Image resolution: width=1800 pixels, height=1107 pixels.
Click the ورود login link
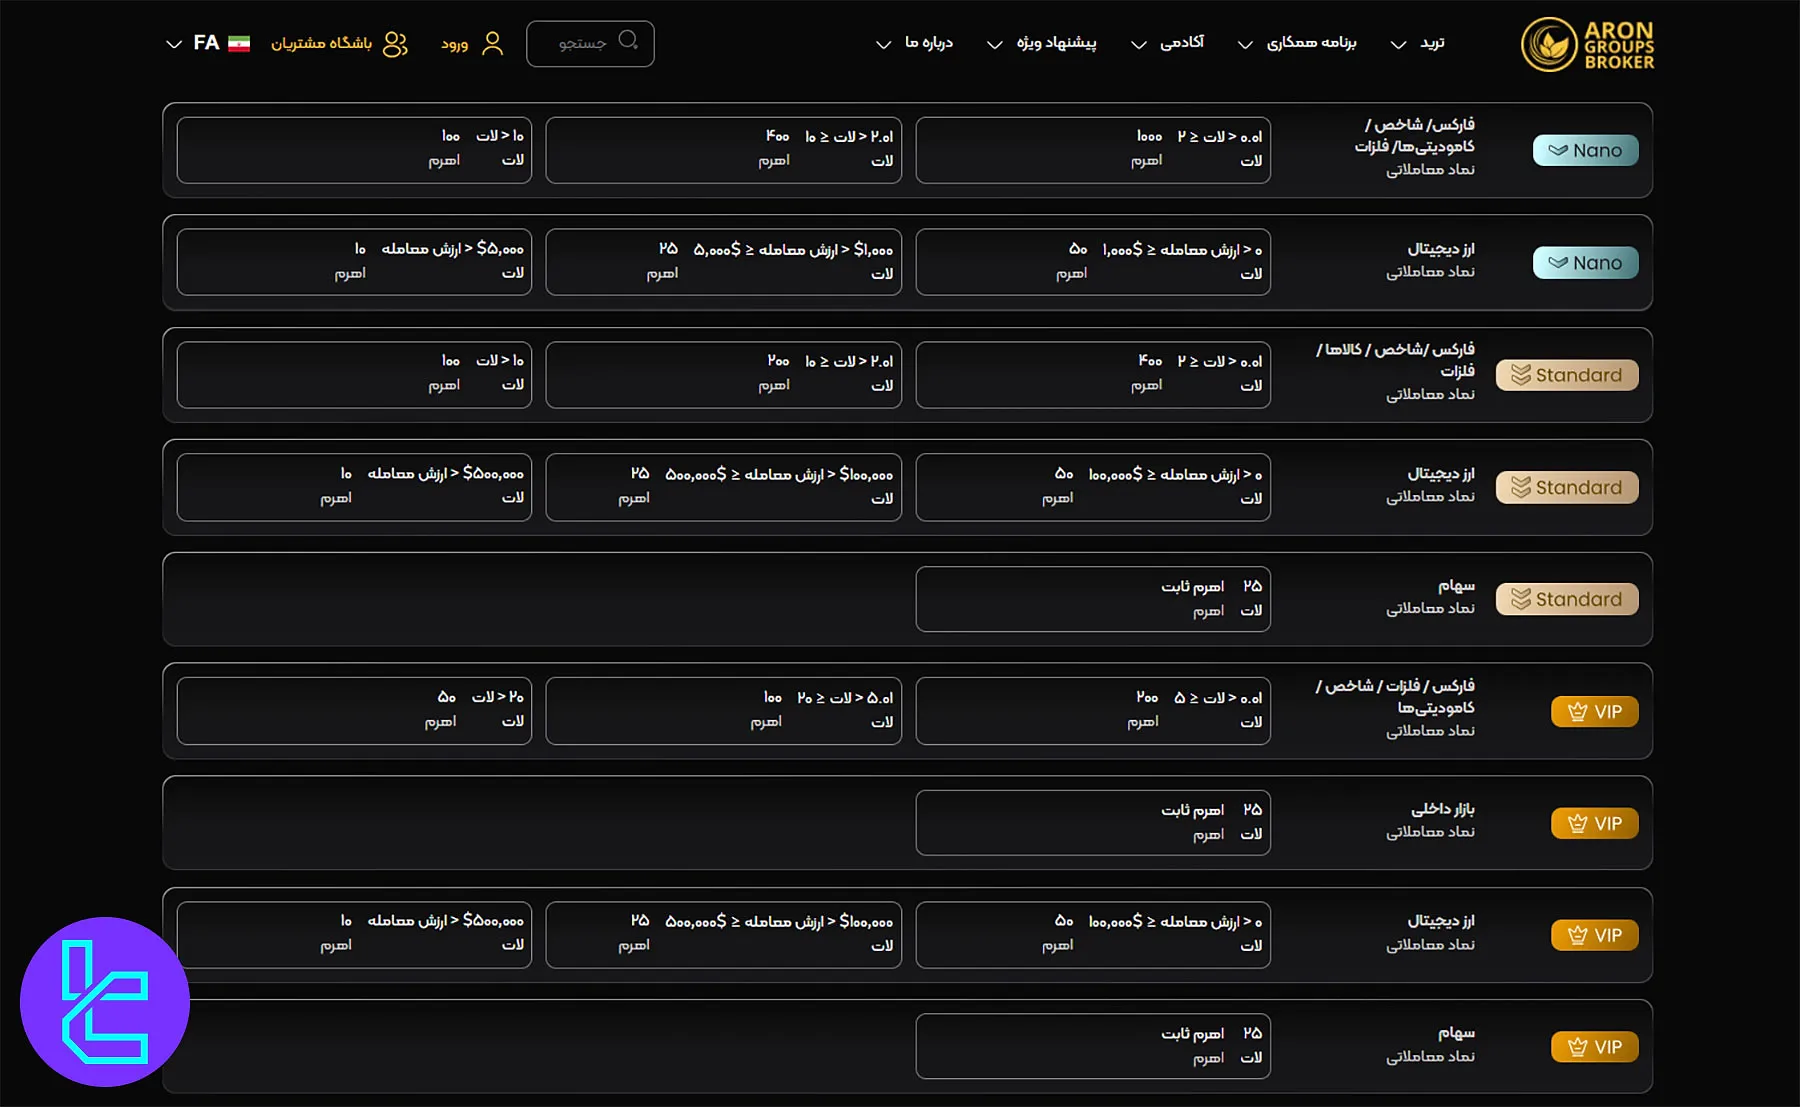455,44
